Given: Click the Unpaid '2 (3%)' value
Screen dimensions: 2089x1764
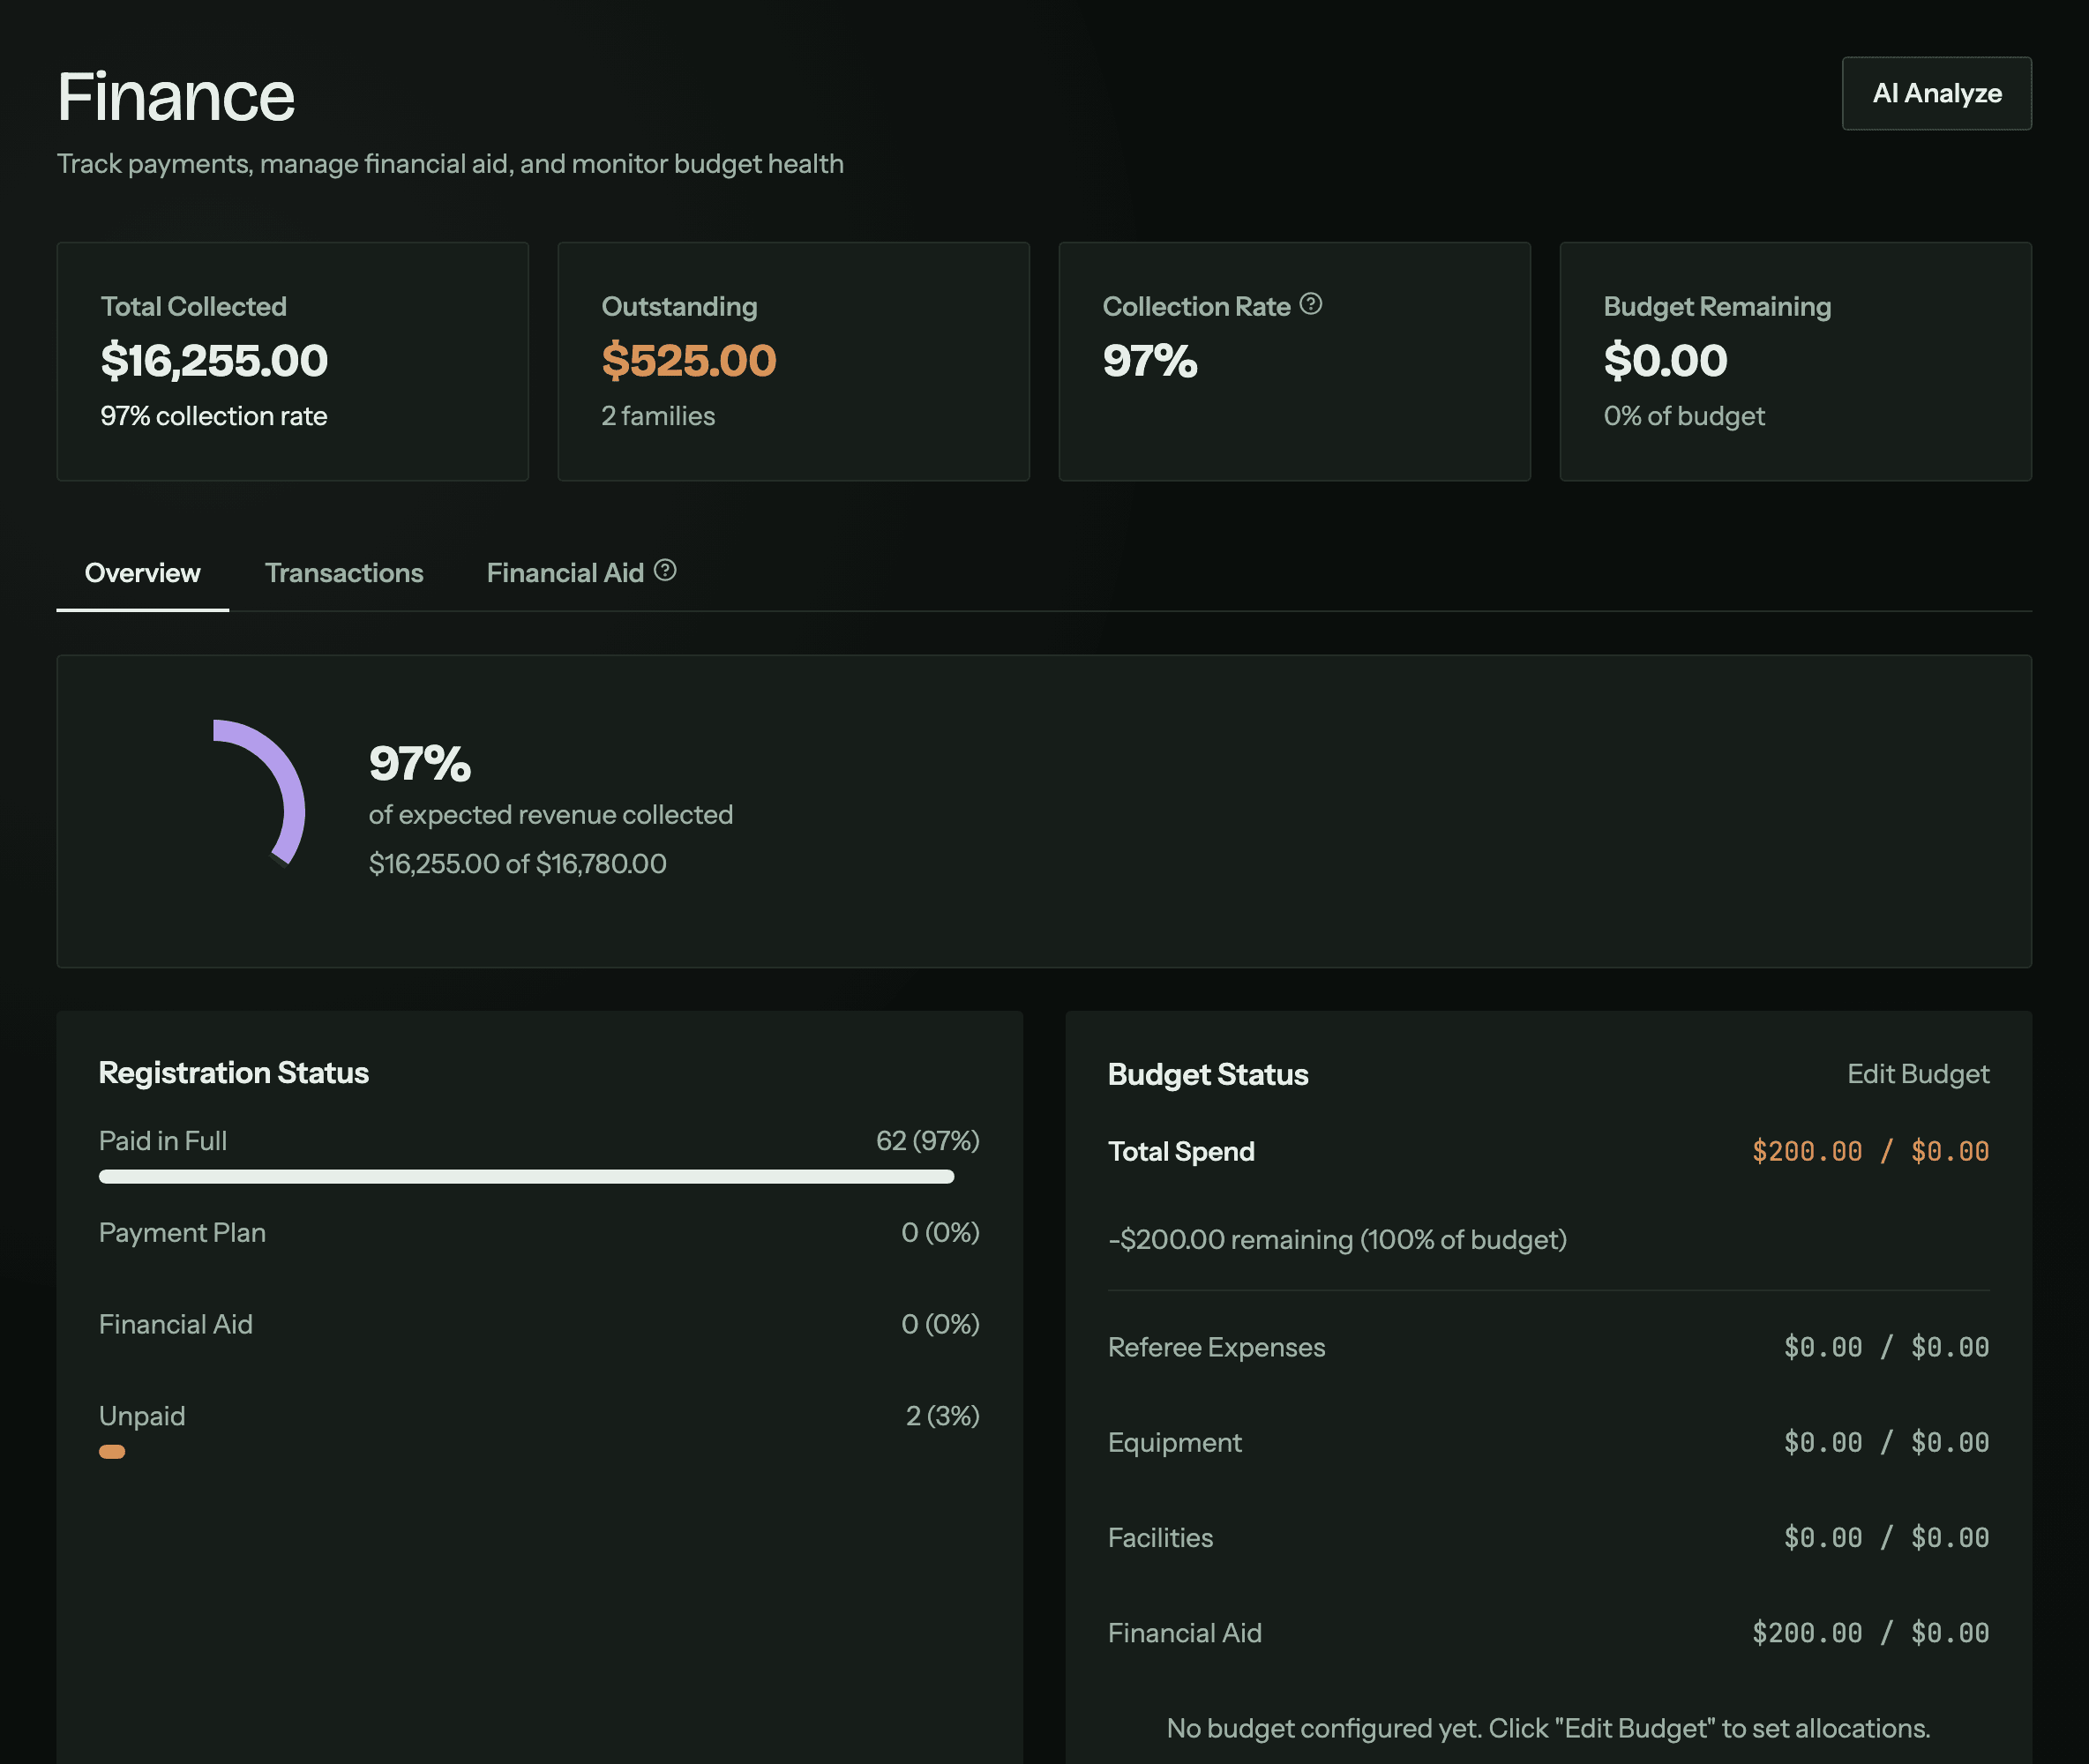Looking at the screenshot, I should (942, 1416).
